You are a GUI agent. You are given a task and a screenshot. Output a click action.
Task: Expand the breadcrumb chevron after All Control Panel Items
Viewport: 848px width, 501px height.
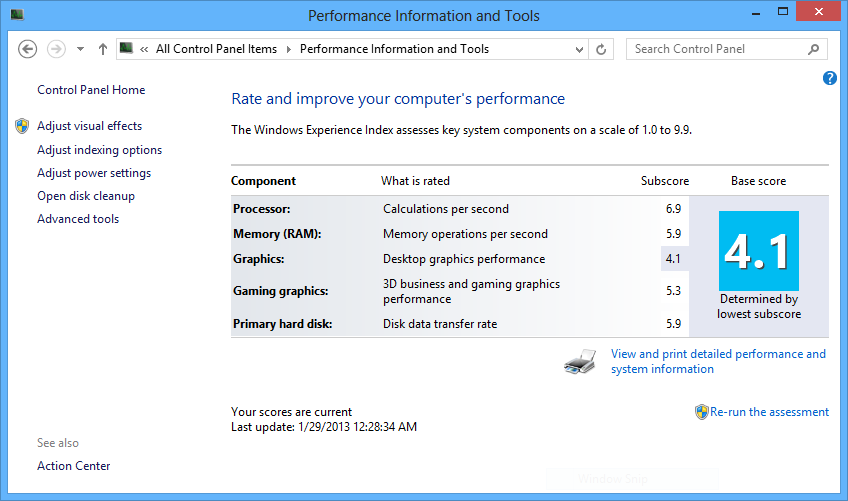[x=289, y=49]
